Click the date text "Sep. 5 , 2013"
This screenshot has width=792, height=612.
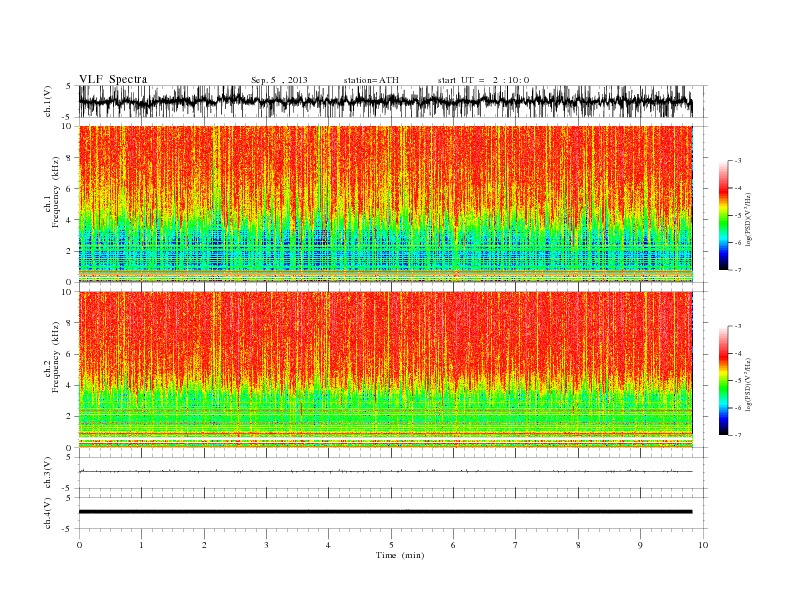click(279, 80)
